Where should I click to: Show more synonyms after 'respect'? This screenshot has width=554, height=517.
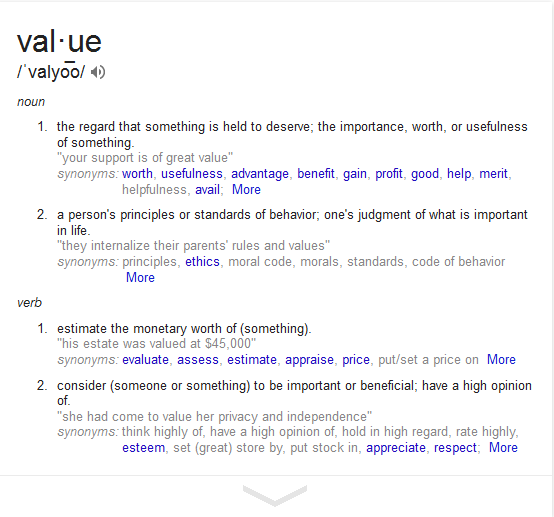pos(503,448)
